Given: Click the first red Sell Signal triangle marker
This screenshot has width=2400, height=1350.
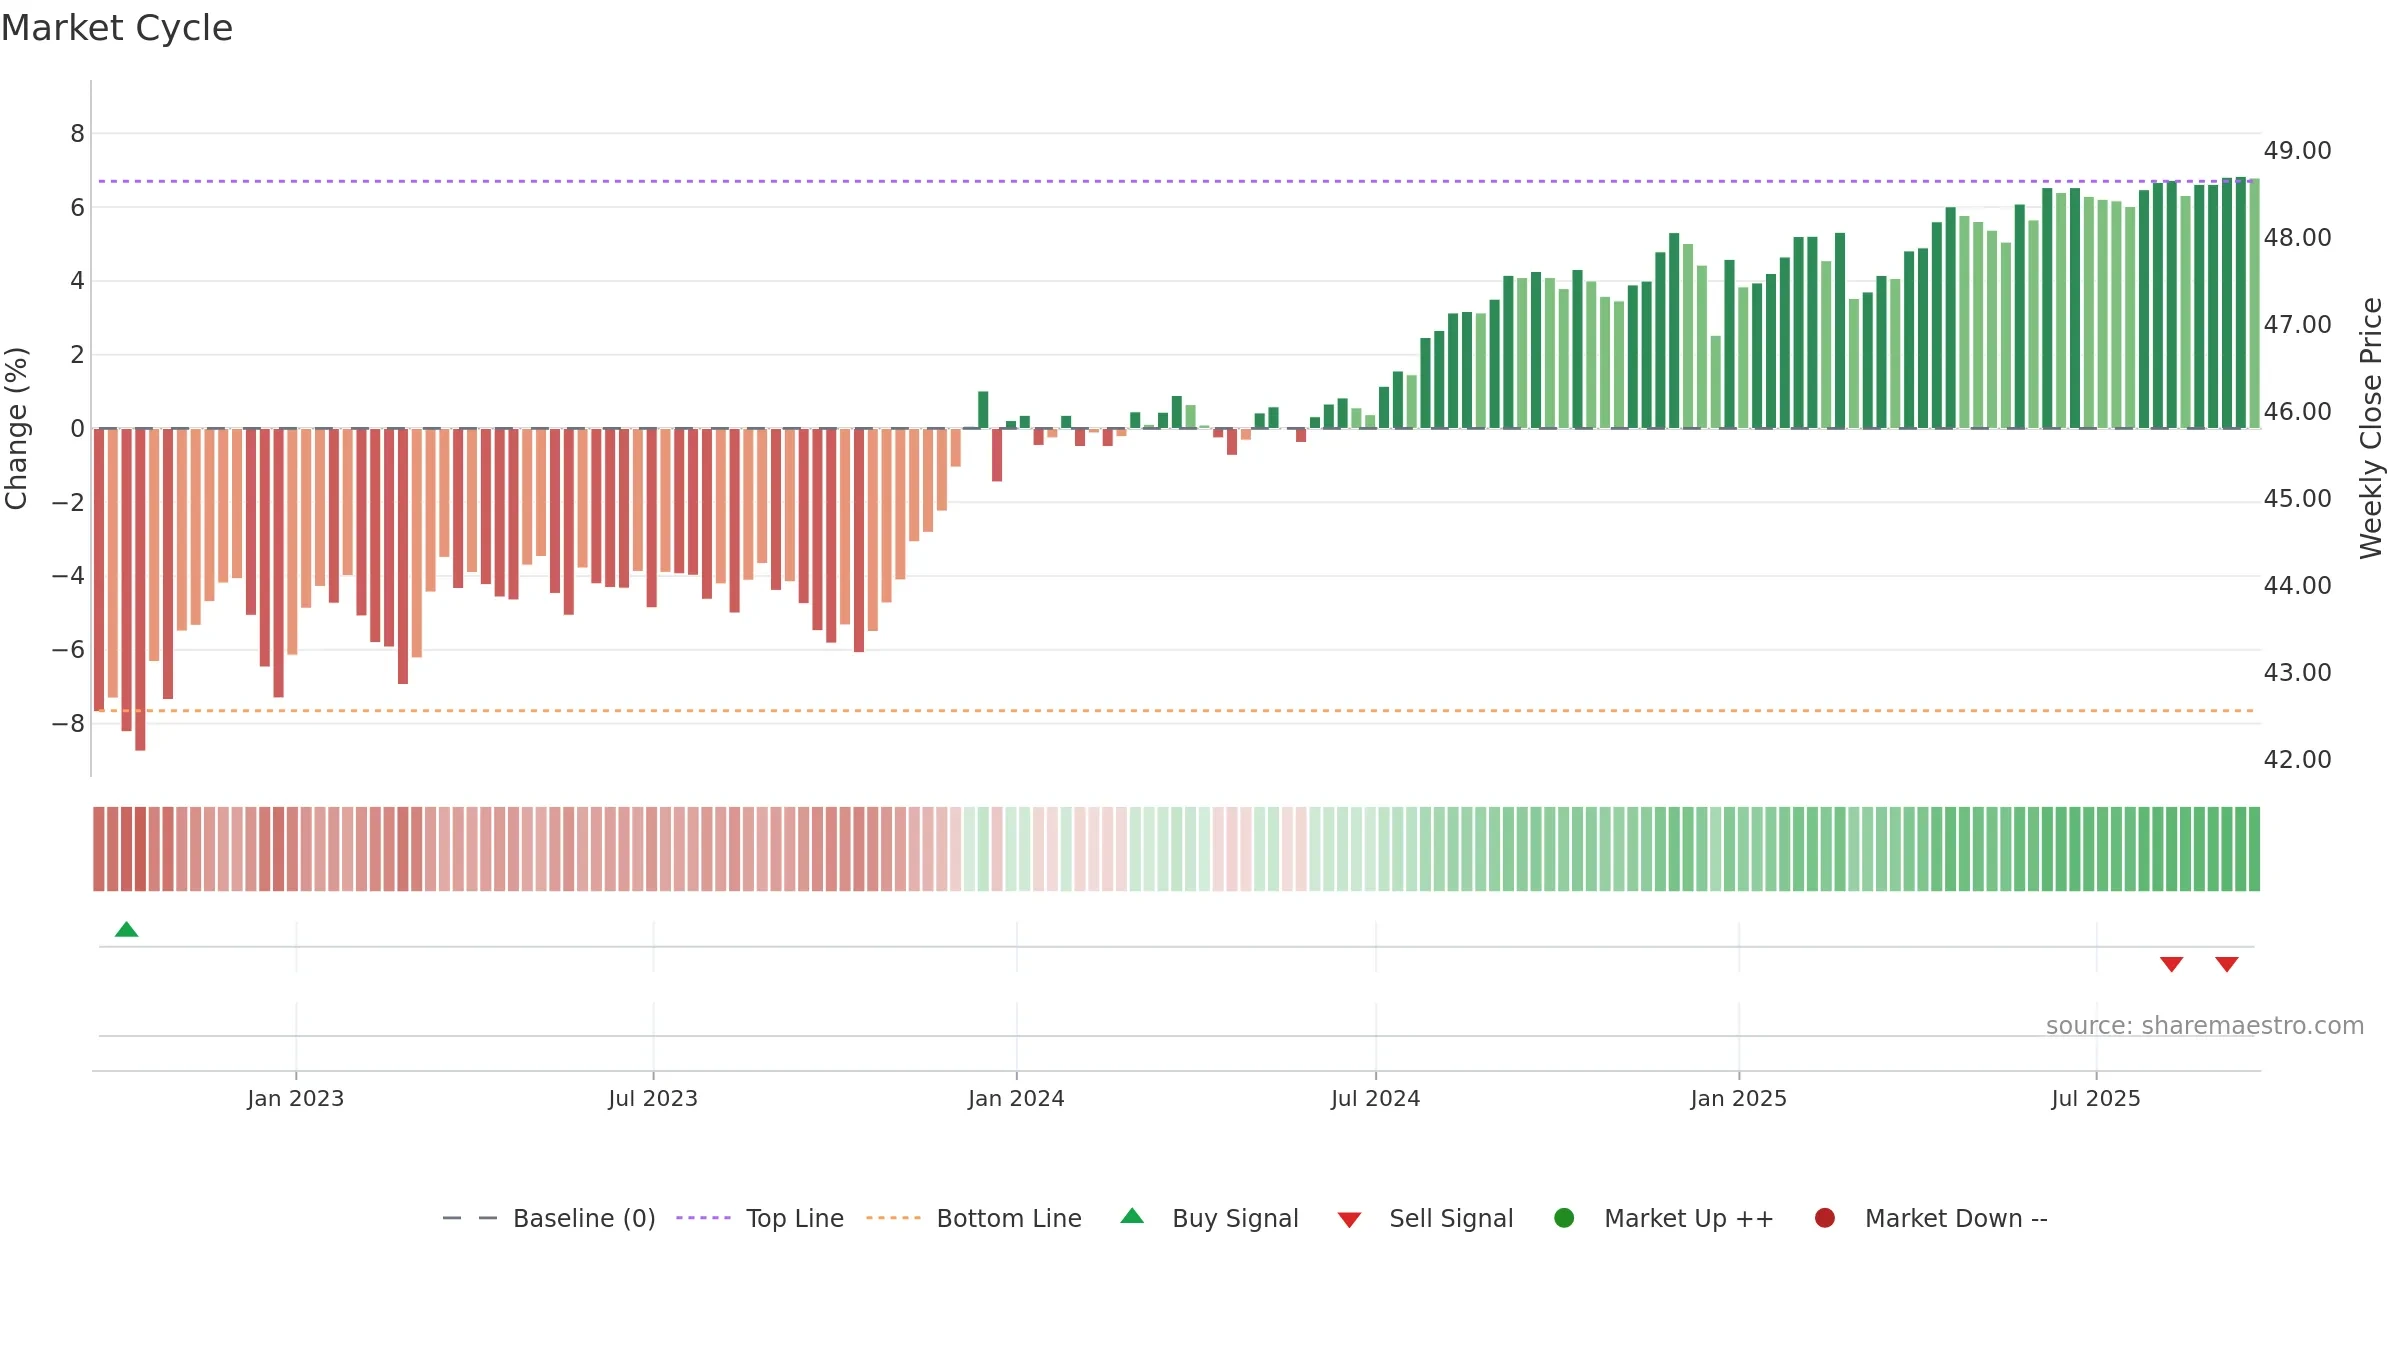Looking at the screenshot, I should click(2171, 964).
